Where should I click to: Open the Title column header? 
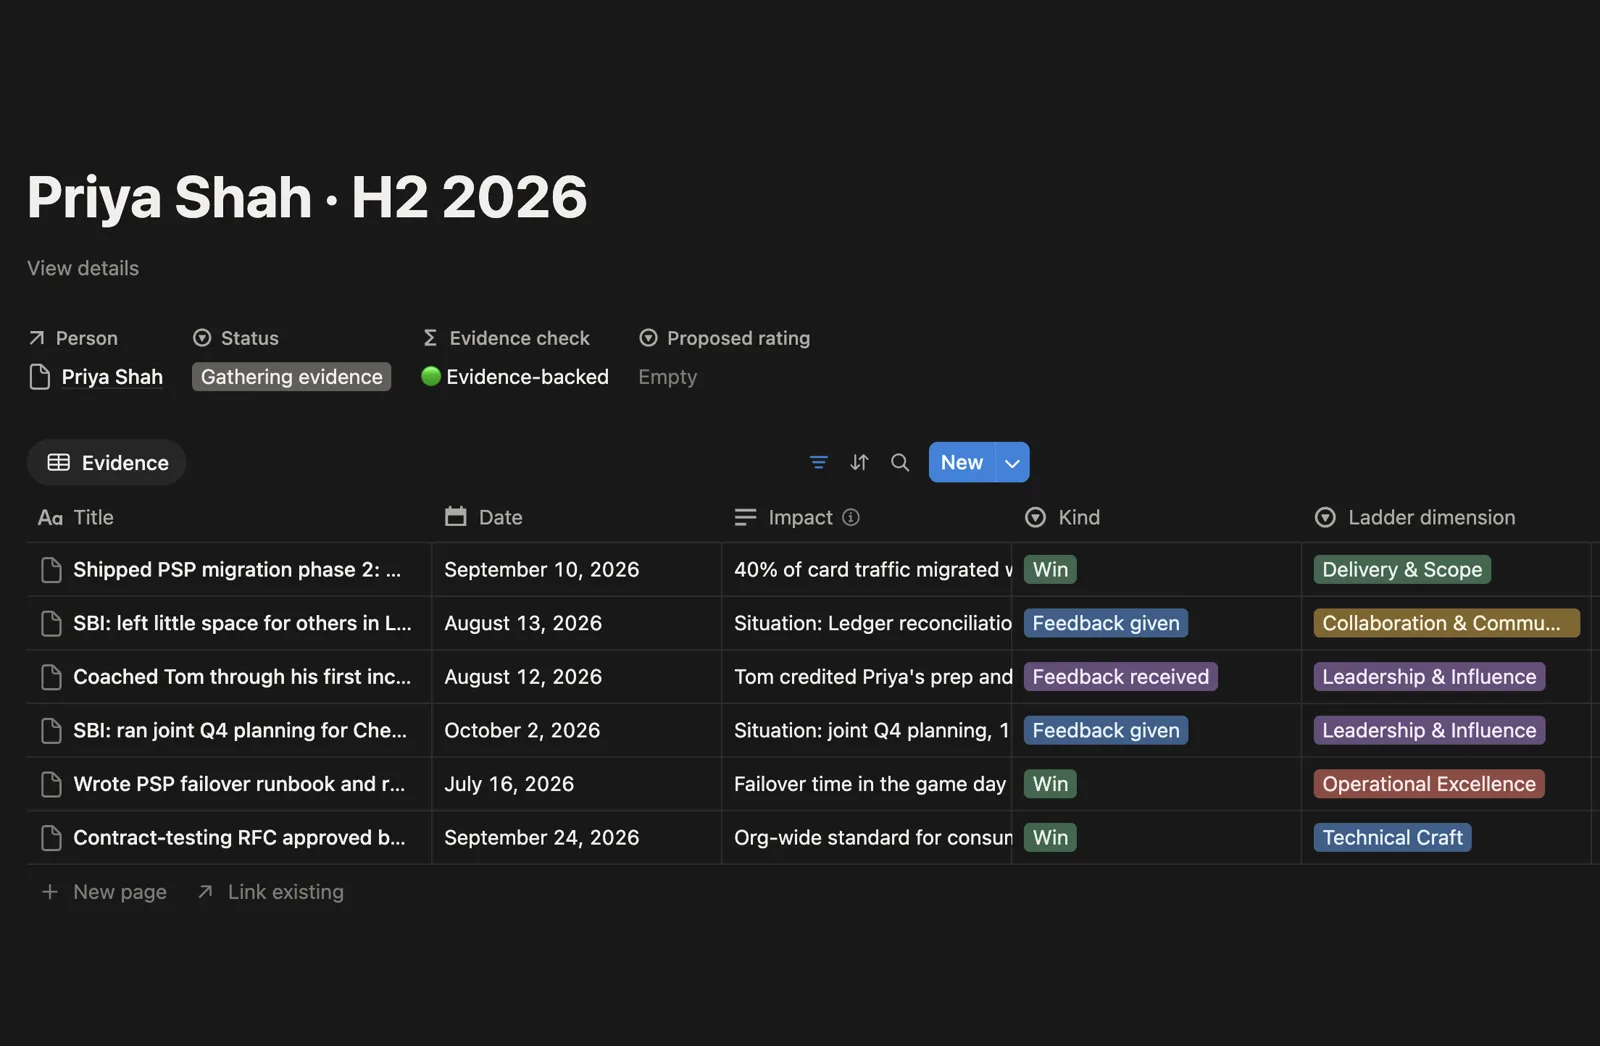click(229, 517)
